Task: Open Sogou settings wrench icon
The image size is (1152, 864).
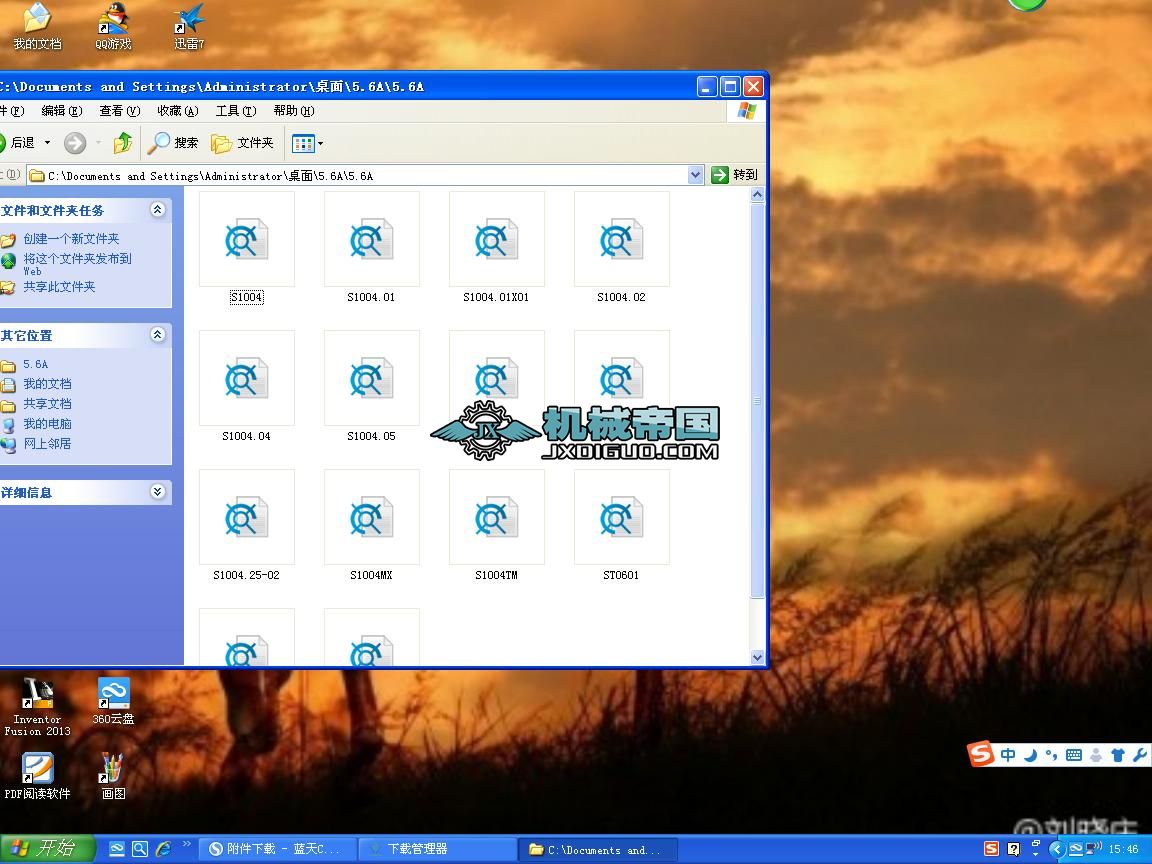Action: [1140, 755]
